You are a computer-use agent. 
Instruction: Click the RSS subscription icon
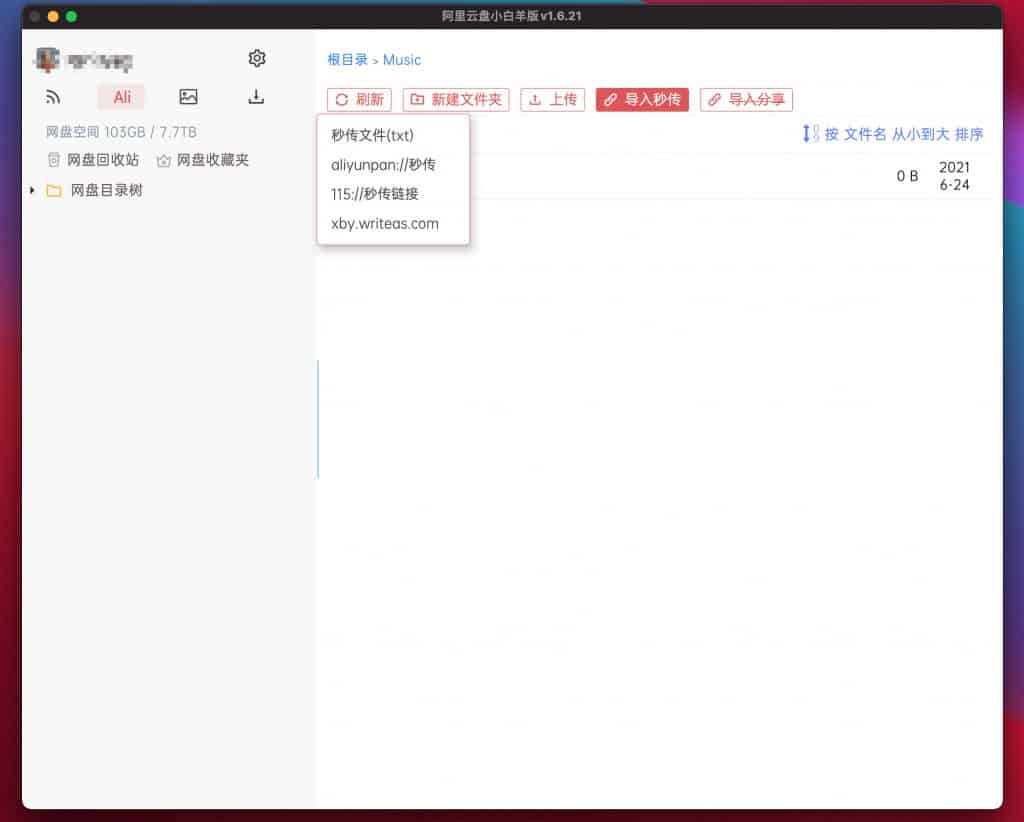(53, 97)
